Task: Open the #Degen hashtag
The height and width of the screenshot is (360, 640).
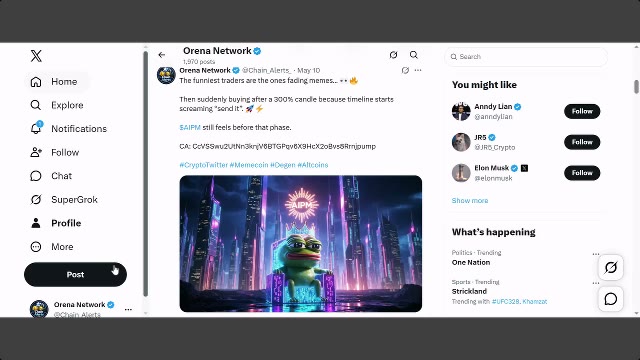Action: (283, 165)
